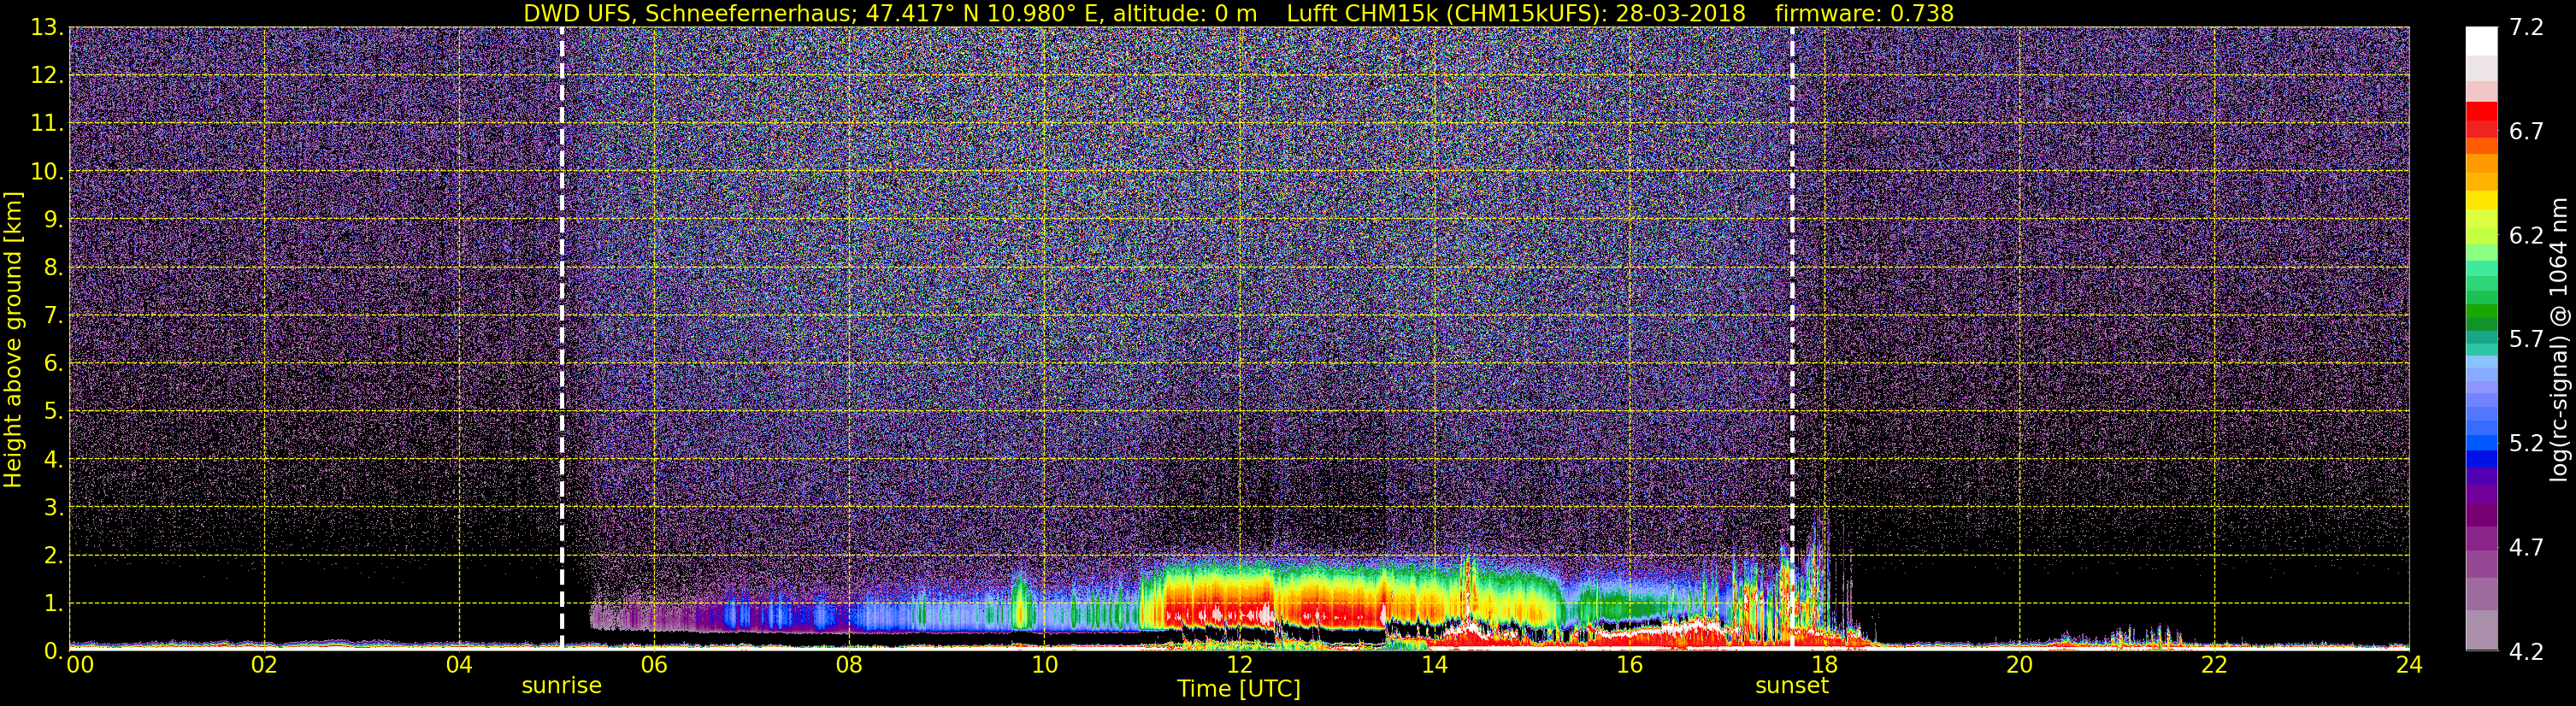
Task: Click the height axis tick label "5."
Action: pos(52,412)
